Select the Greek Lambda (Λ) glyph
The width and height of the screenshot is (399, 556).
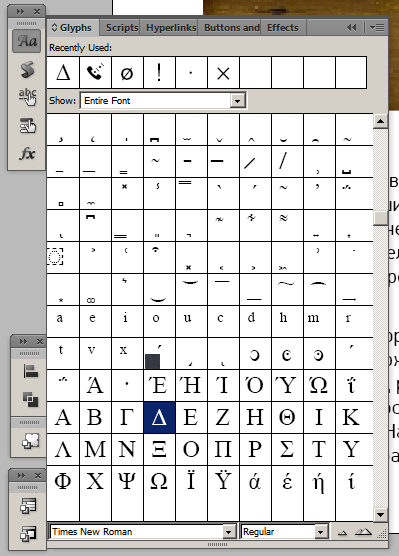pos(63,449)
